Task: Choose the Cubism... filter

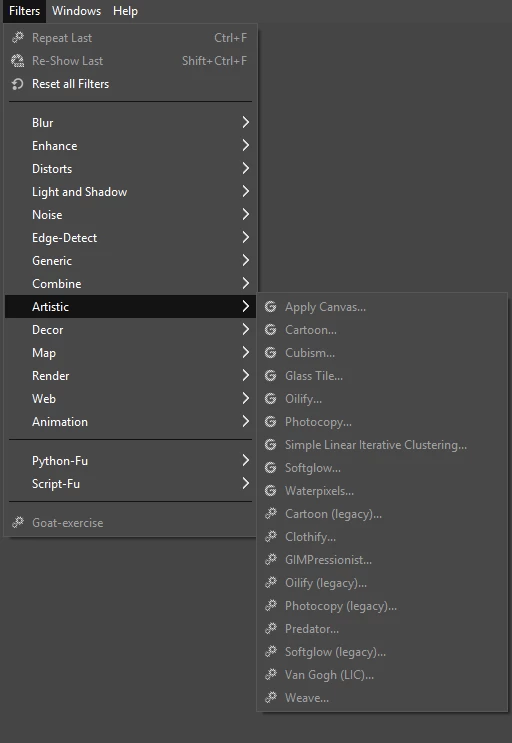Action: 382,353
